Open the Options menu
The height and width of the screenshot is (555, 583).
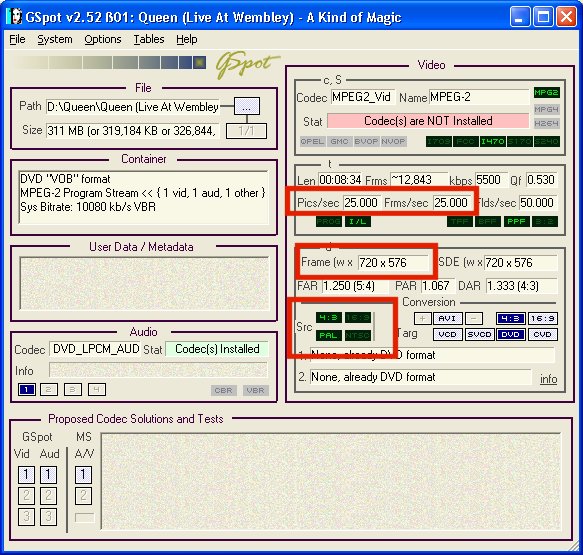(x=103, y=39)
